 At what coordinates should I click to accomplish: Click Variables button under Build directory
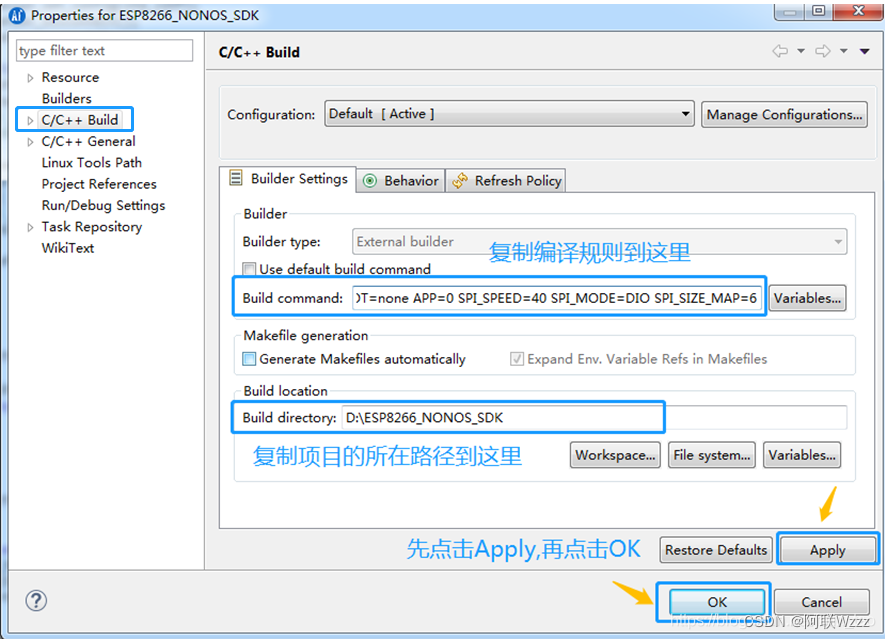pyautogui.click(x=802, y=455)
